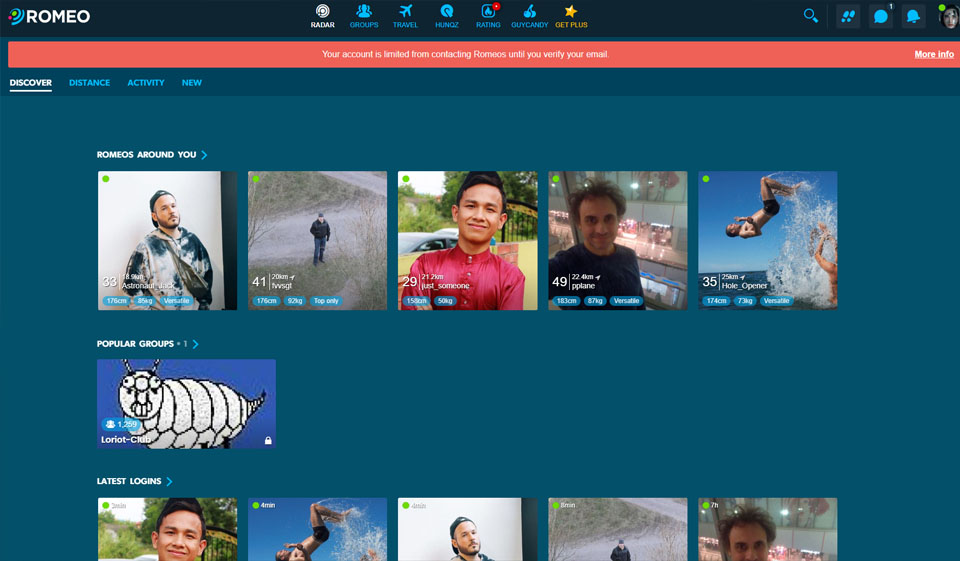The width and height of the screenshot is (960, 561).
Task: Expand the Popular Groups section arrow
Action: tap(196, 344)
